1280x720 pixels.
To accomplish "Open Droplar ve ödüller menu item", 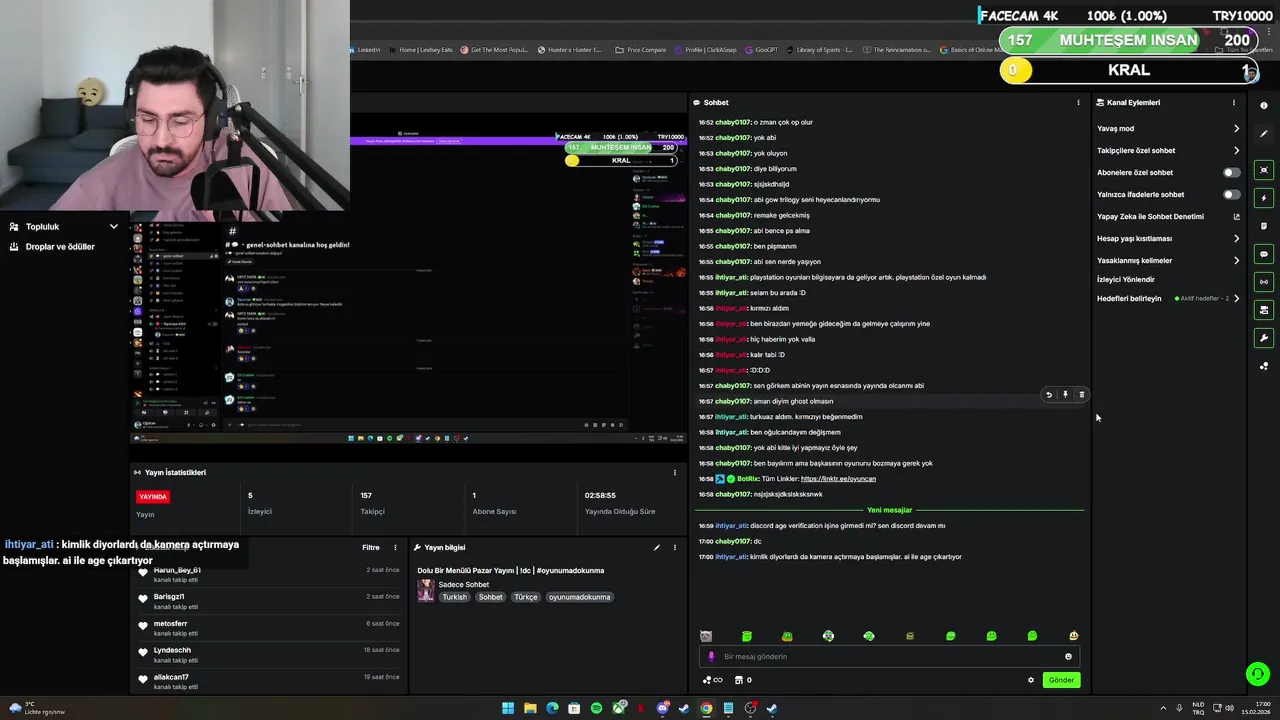I will (x=60, y=247).
